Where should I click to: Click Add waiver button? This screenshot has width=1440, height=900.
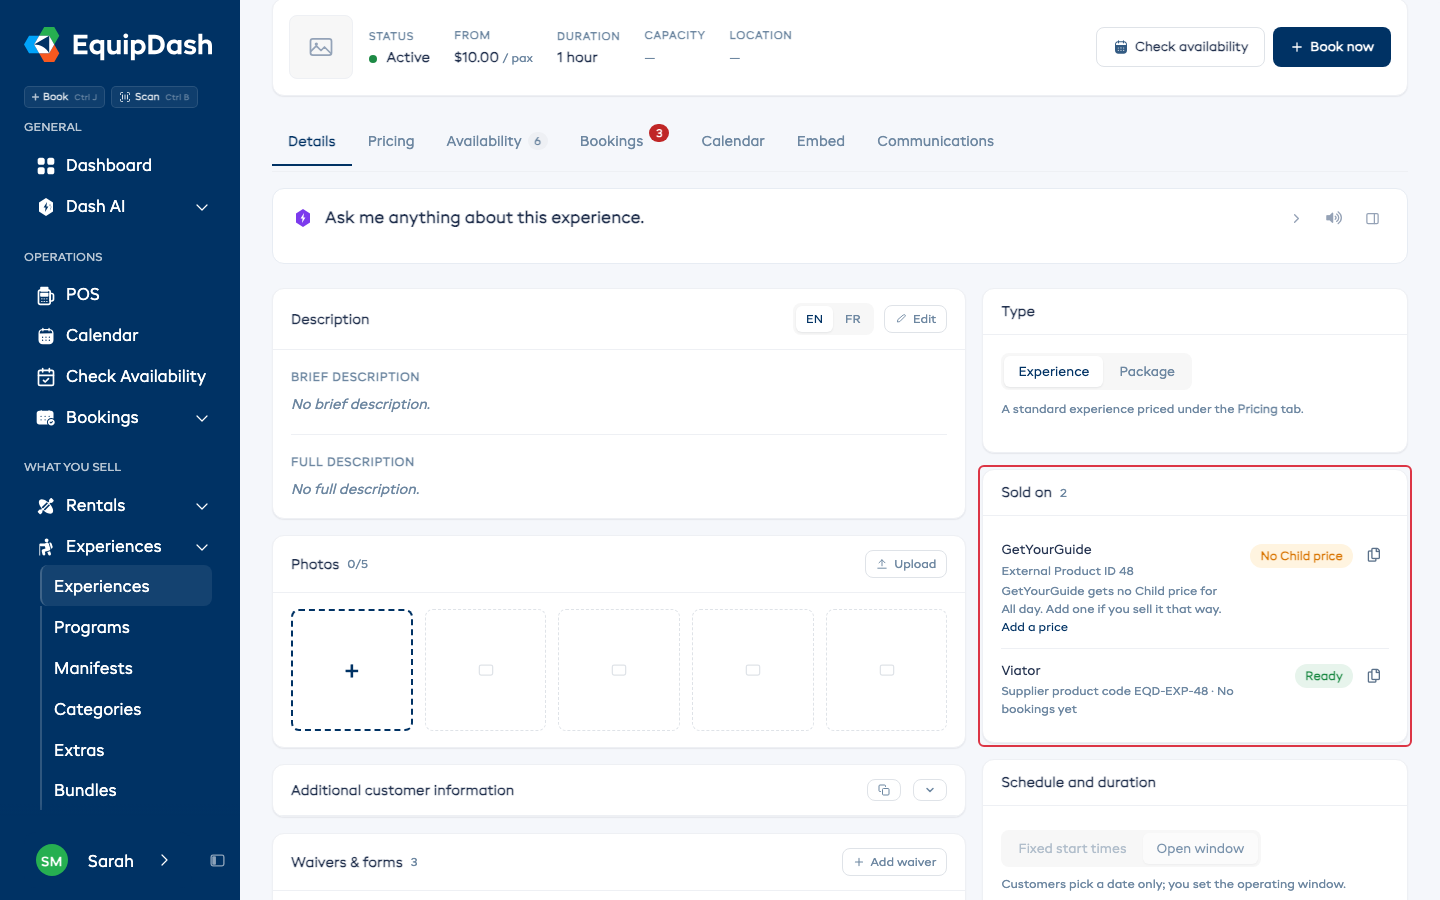[x=894, y=862]
